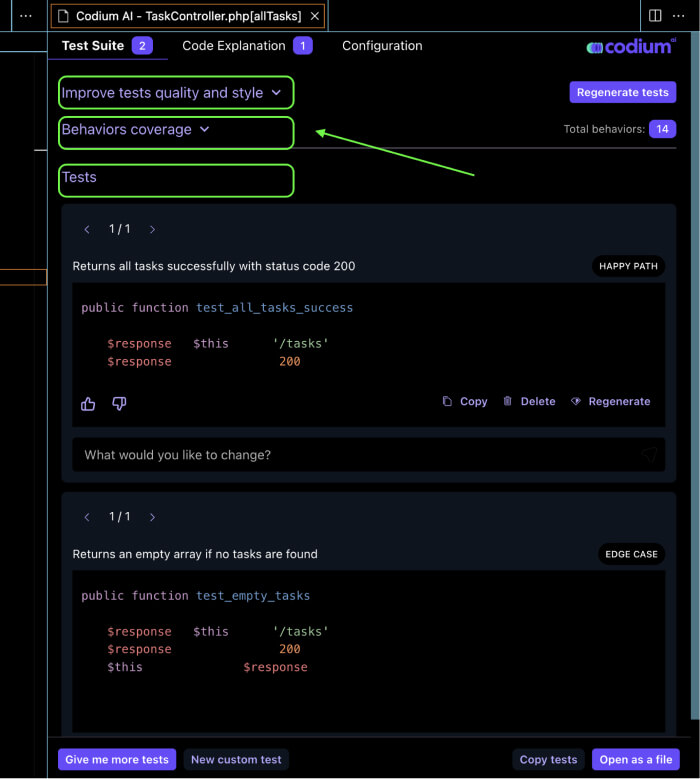
Task: Select the Codium AI TaskController.php editor tab
Action: (x=188, y=16)
